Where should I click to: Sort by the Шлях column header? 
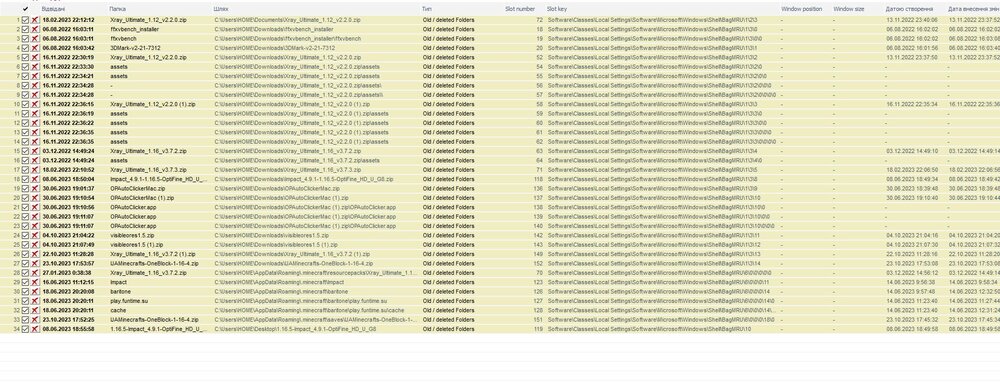(221, 10)
